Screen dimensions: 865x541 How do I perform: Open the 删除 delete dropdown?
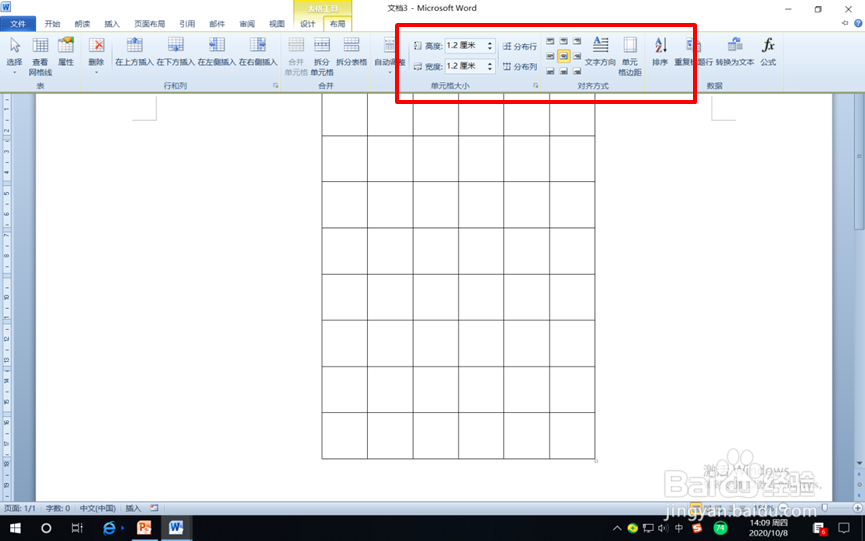[97, 55]
